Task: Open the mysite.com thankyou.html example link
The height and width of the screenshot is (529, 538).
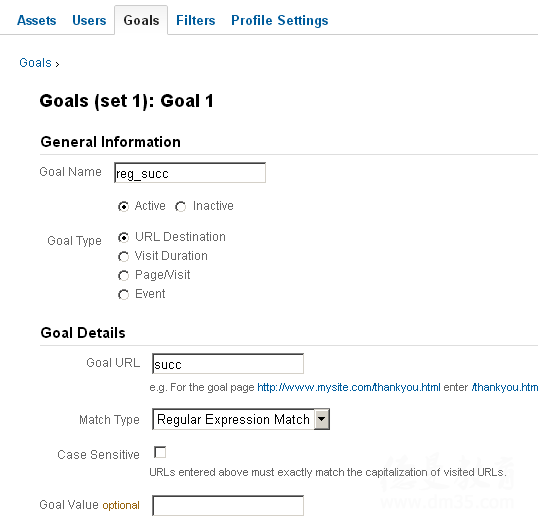Action: [x=349, y=387]
